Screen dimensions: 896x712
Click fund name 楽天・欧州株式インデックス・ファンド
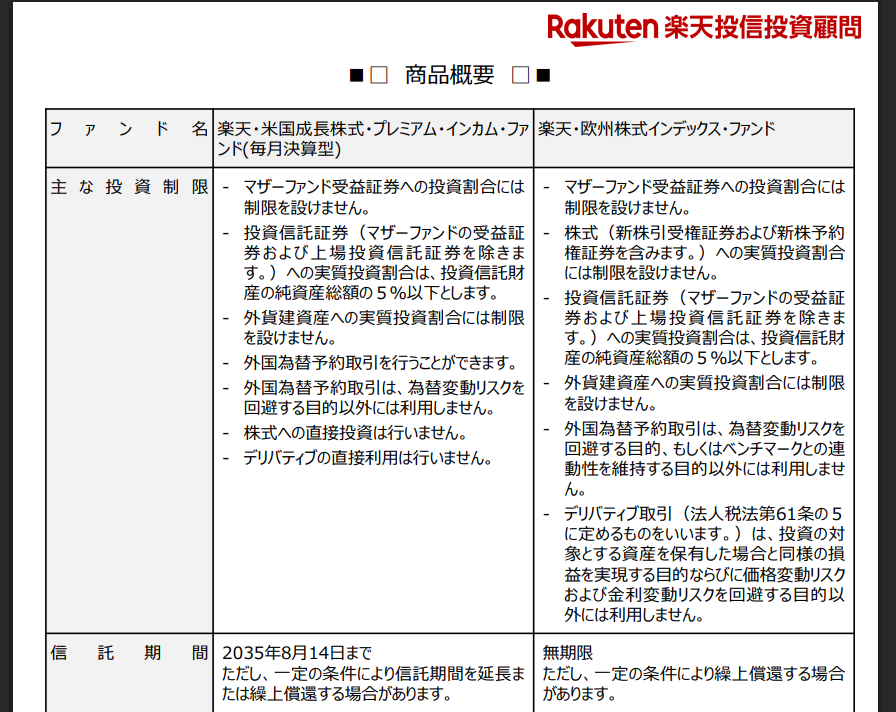pos(657,129)
